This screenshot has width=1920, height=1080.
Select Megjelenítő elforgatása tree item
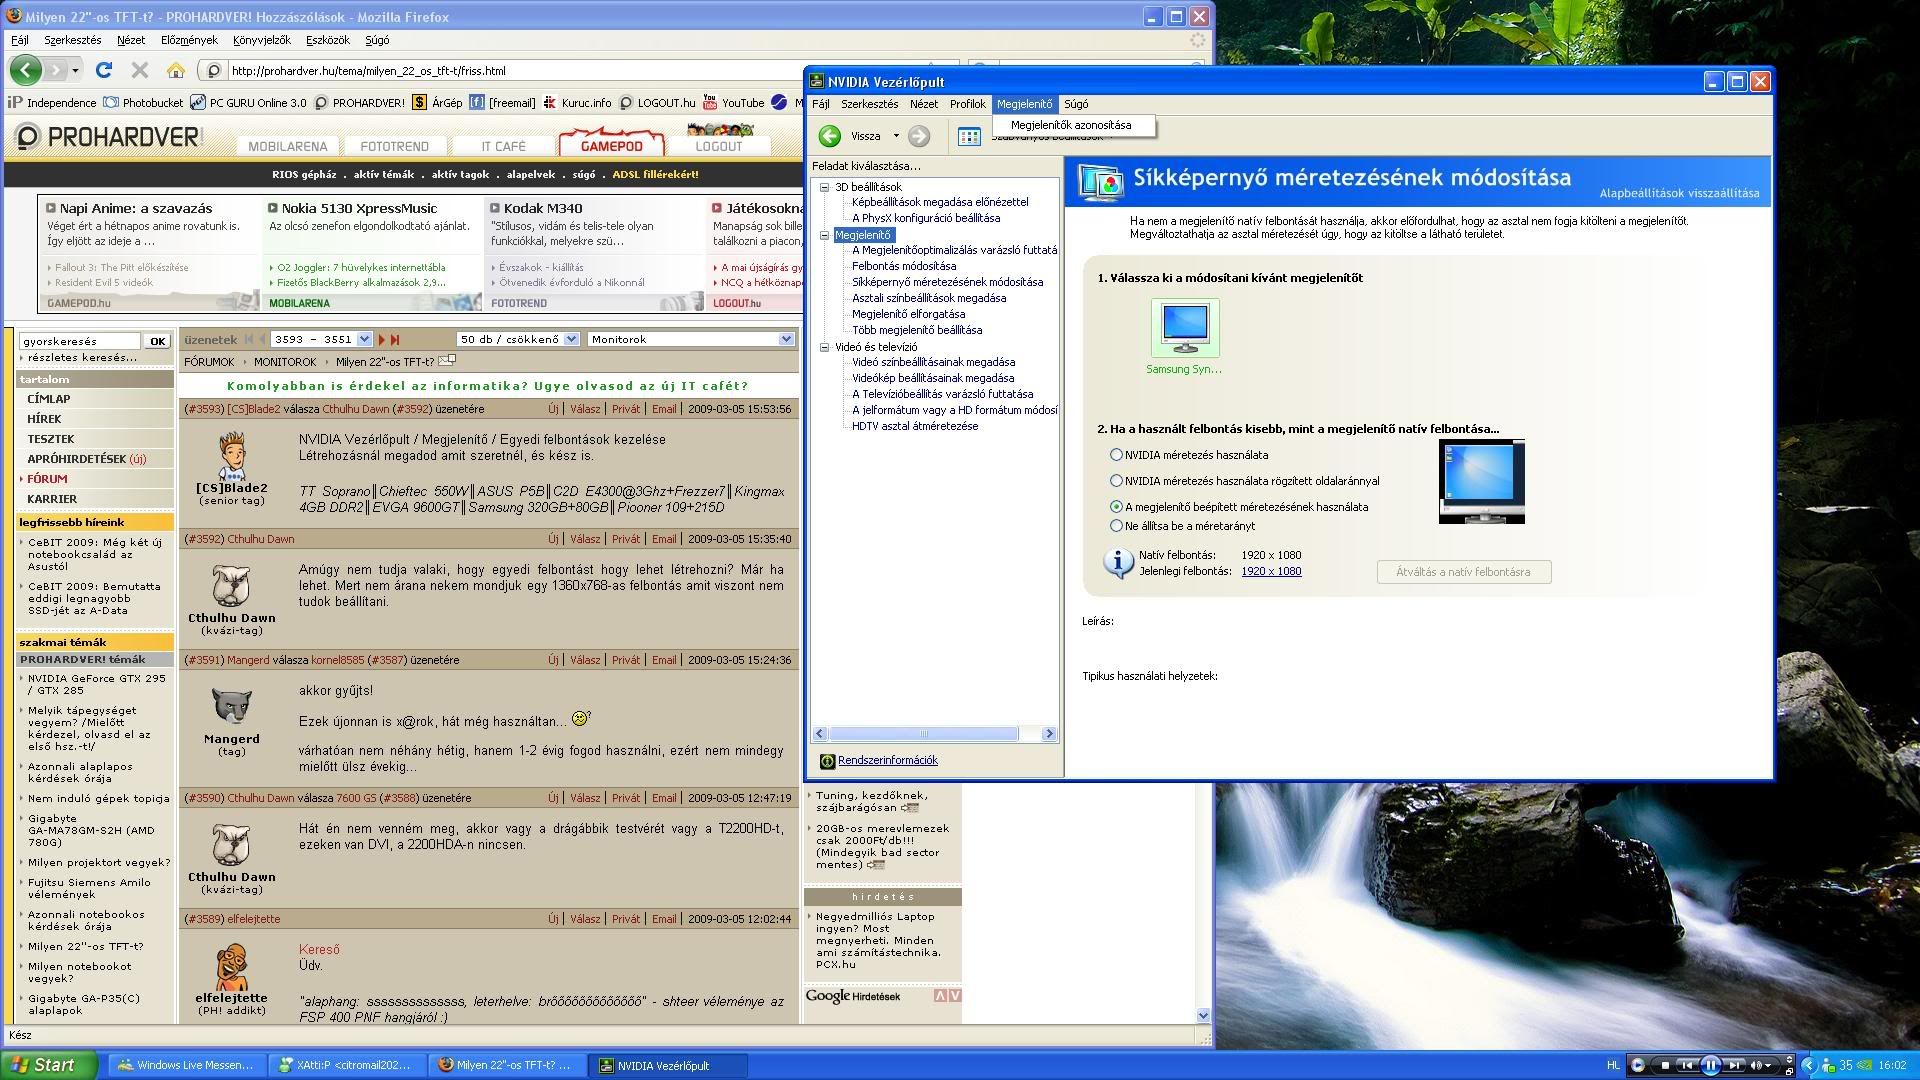[x=908, y=315]
